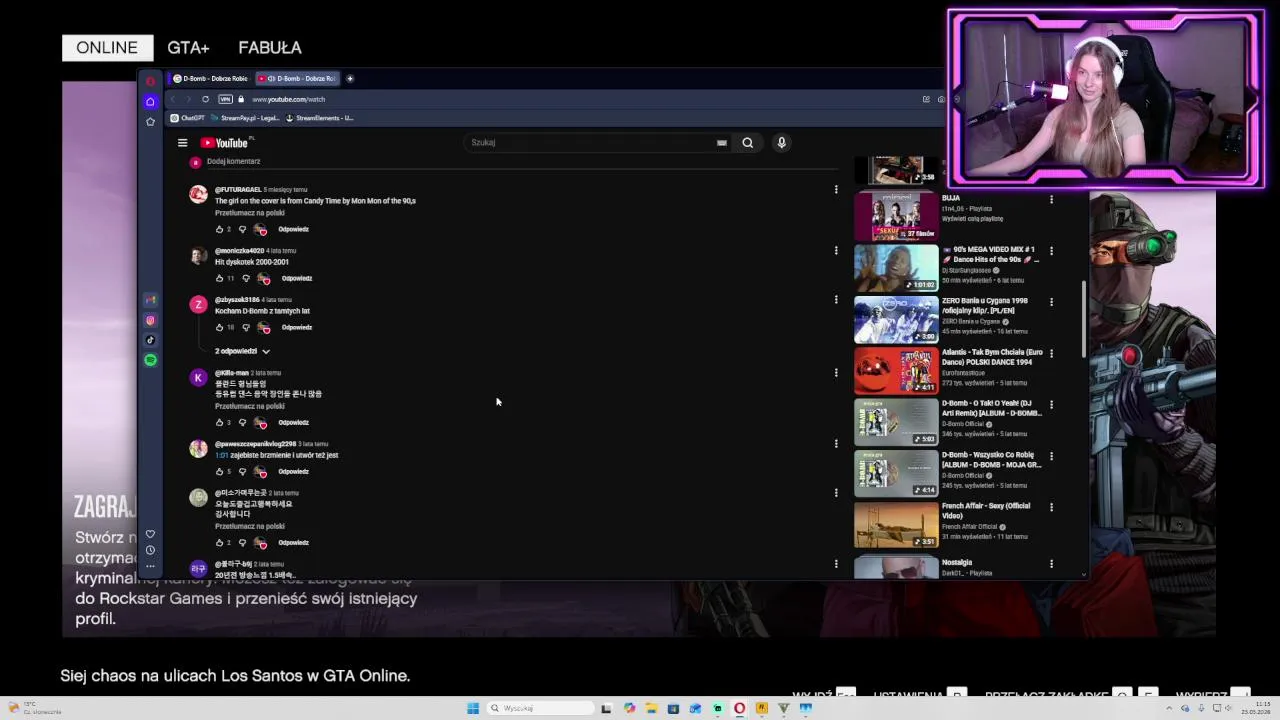Open the Opera sidebar bookmarks star icon
Viewport: 1280px width, 720px height.
click(150, 121)
